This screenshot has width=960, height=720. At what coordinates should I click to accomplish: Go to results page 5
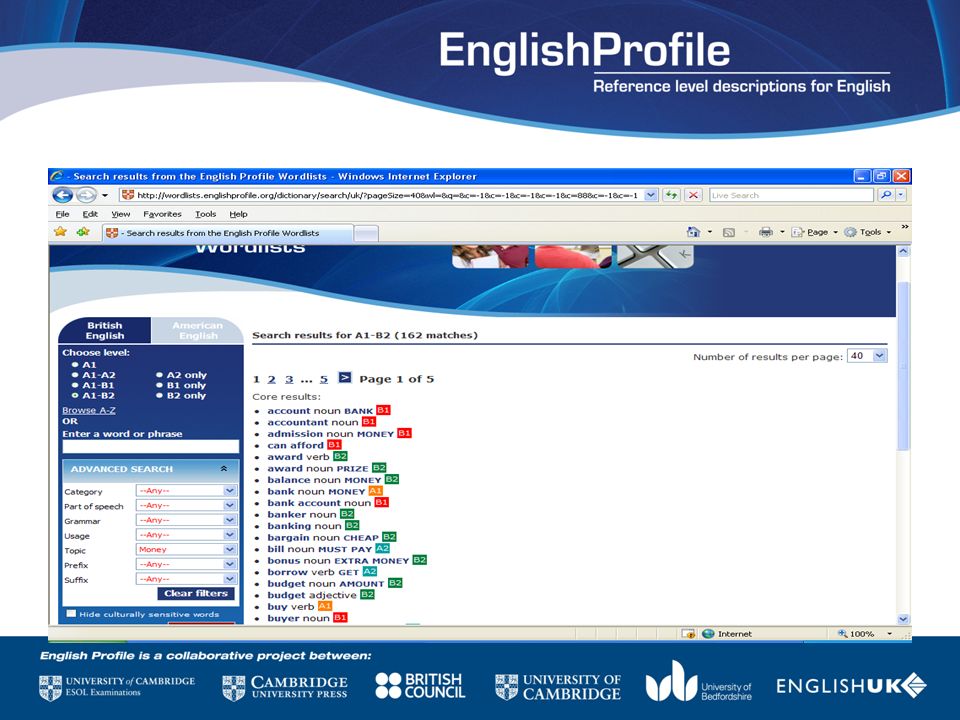324,379
